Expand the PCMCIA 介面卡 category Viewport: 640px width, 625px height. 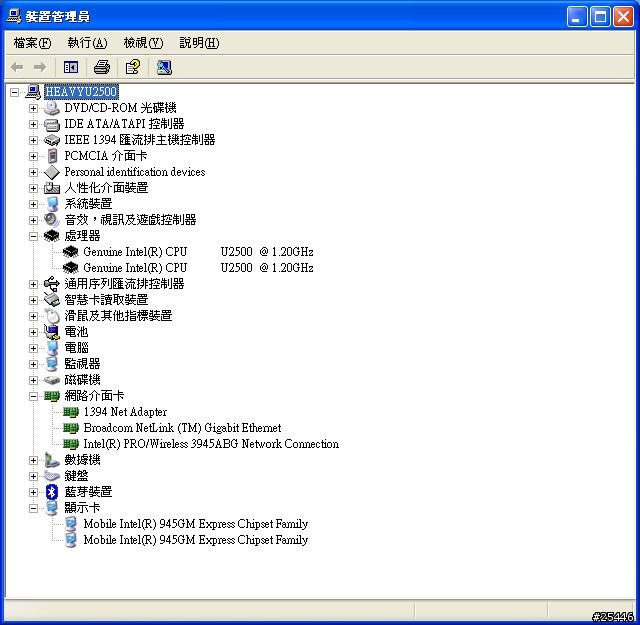[33, 156]
